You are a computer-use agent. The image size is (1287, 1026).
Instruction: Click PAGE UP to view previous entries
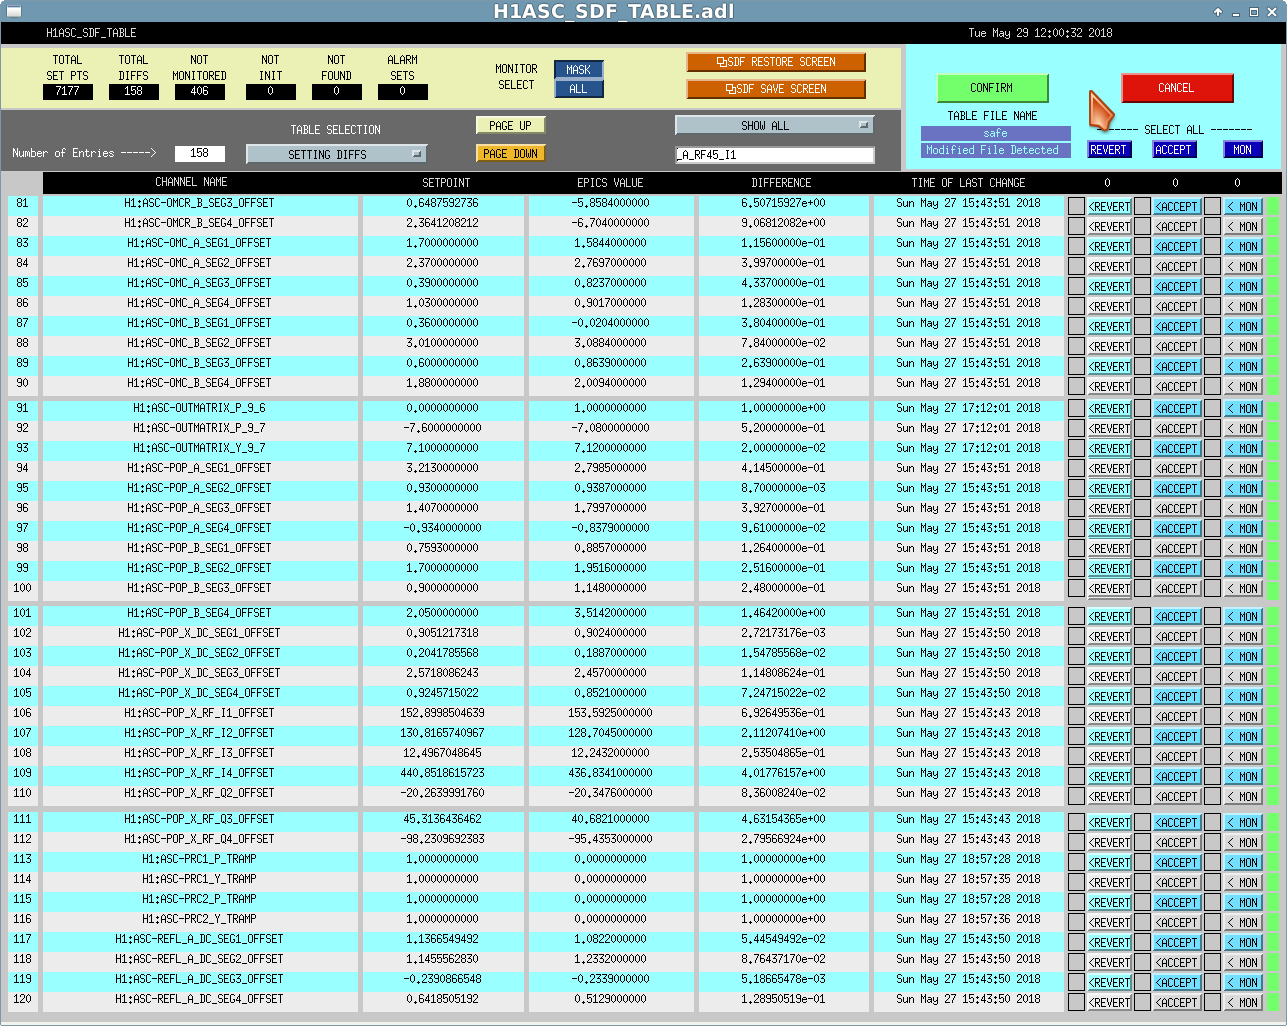pyautogui.click(x=510, y=126)
